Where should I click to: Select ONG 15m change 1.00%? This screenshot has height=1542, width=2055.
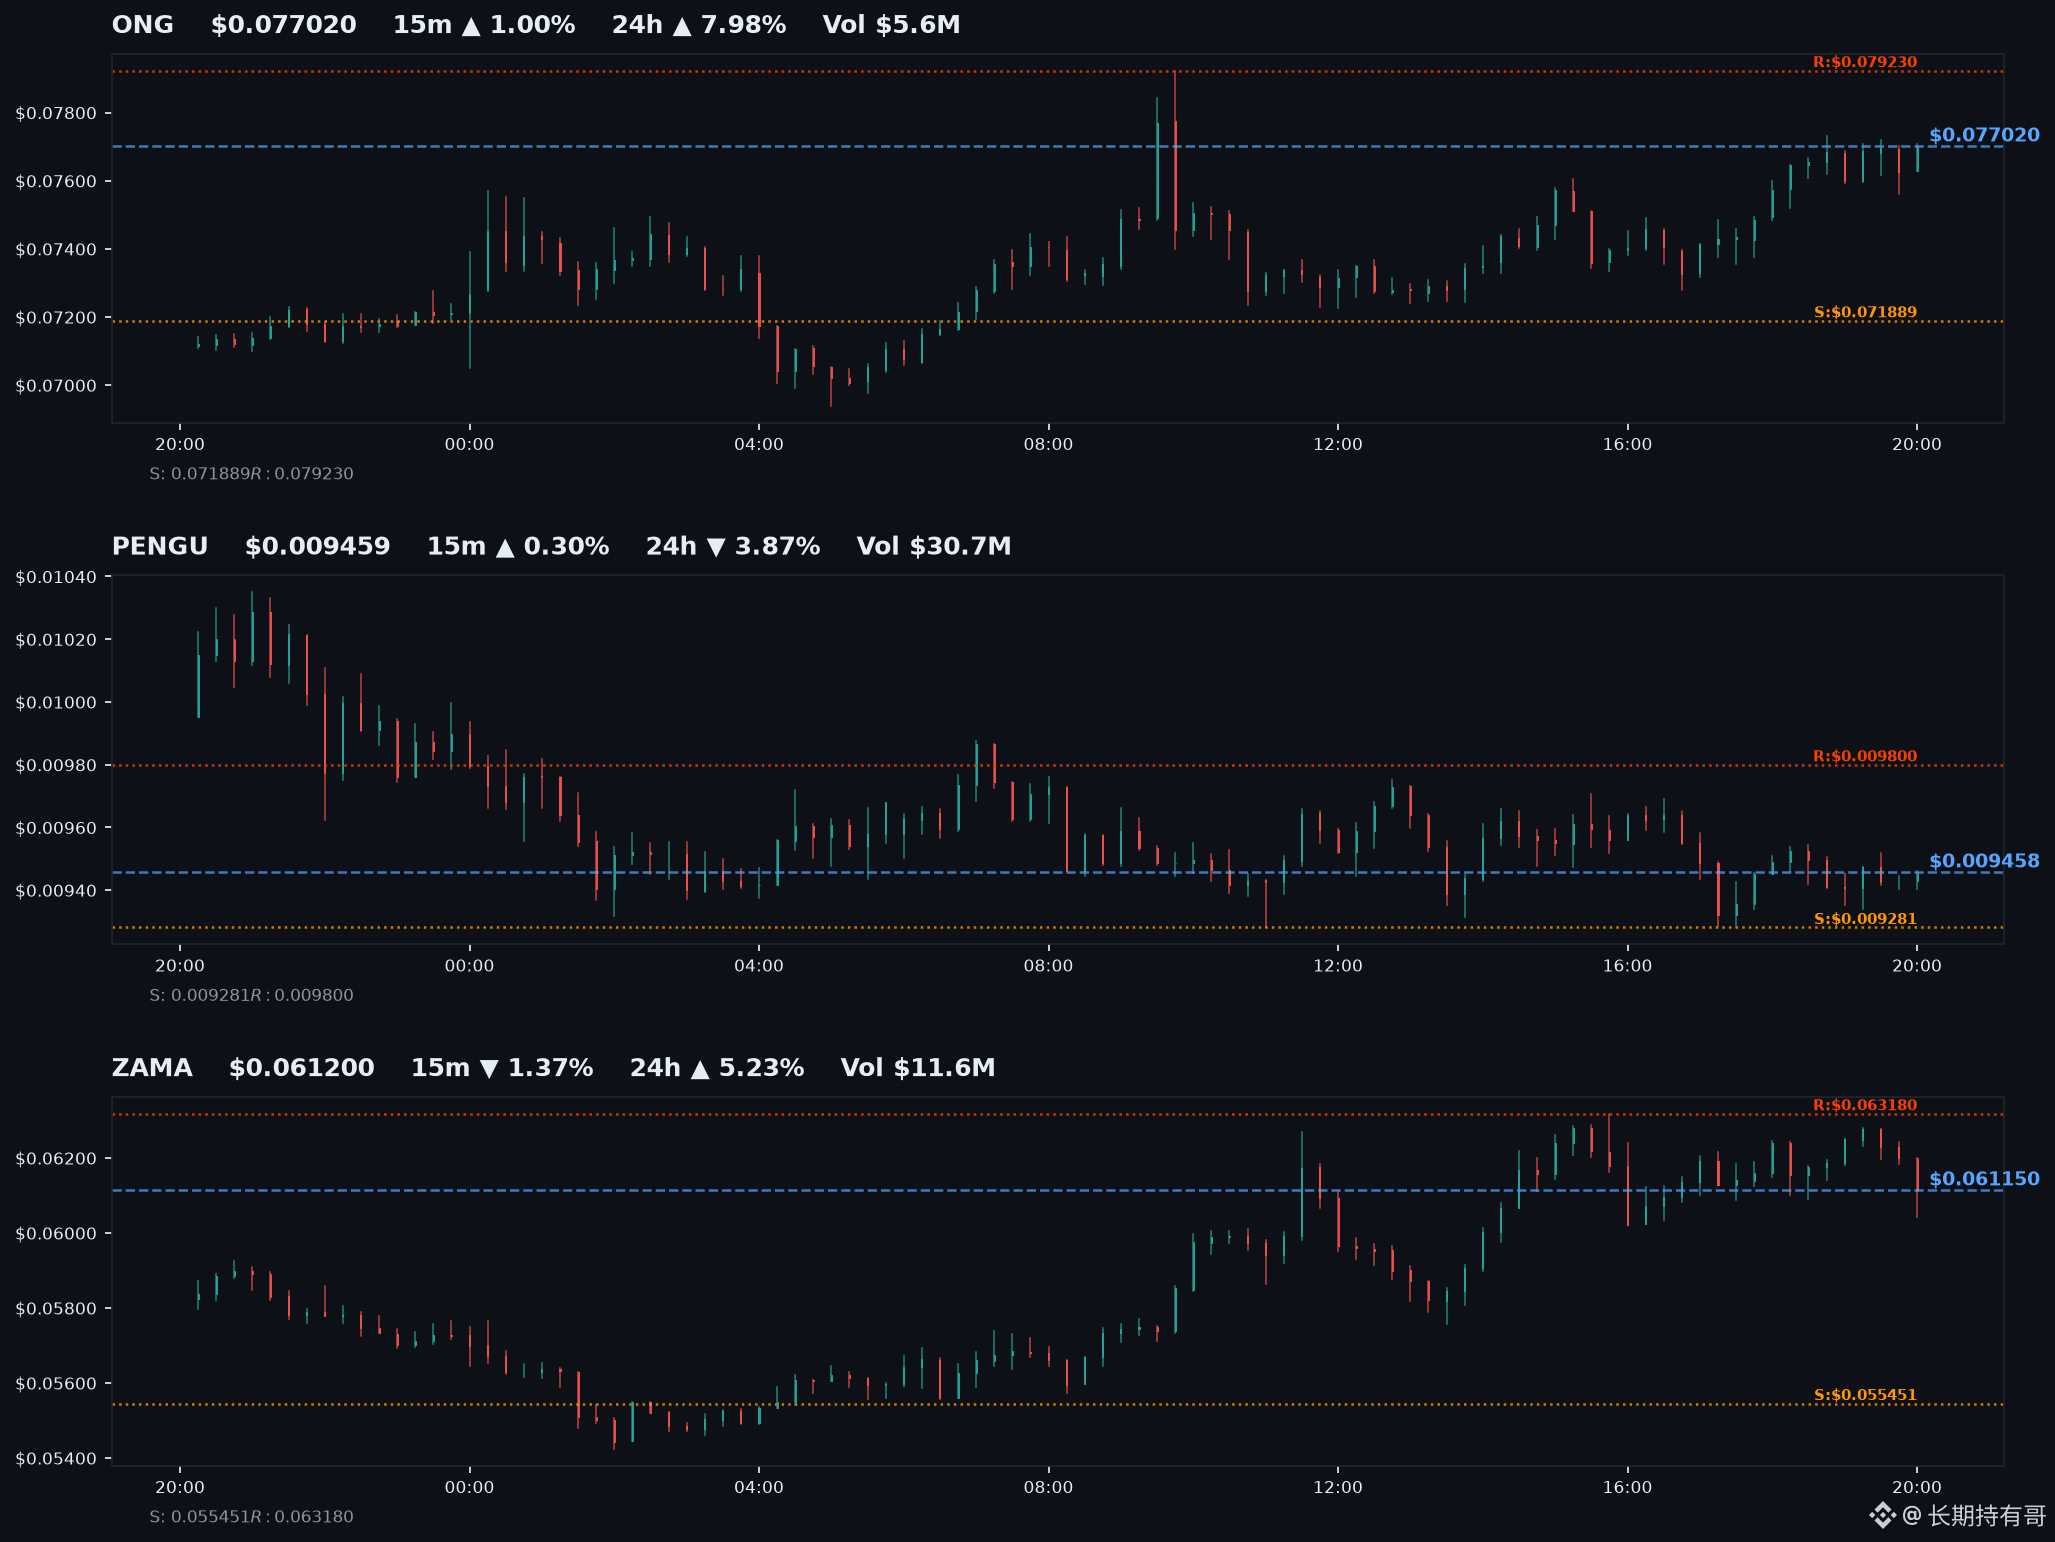tap(484, 25)
